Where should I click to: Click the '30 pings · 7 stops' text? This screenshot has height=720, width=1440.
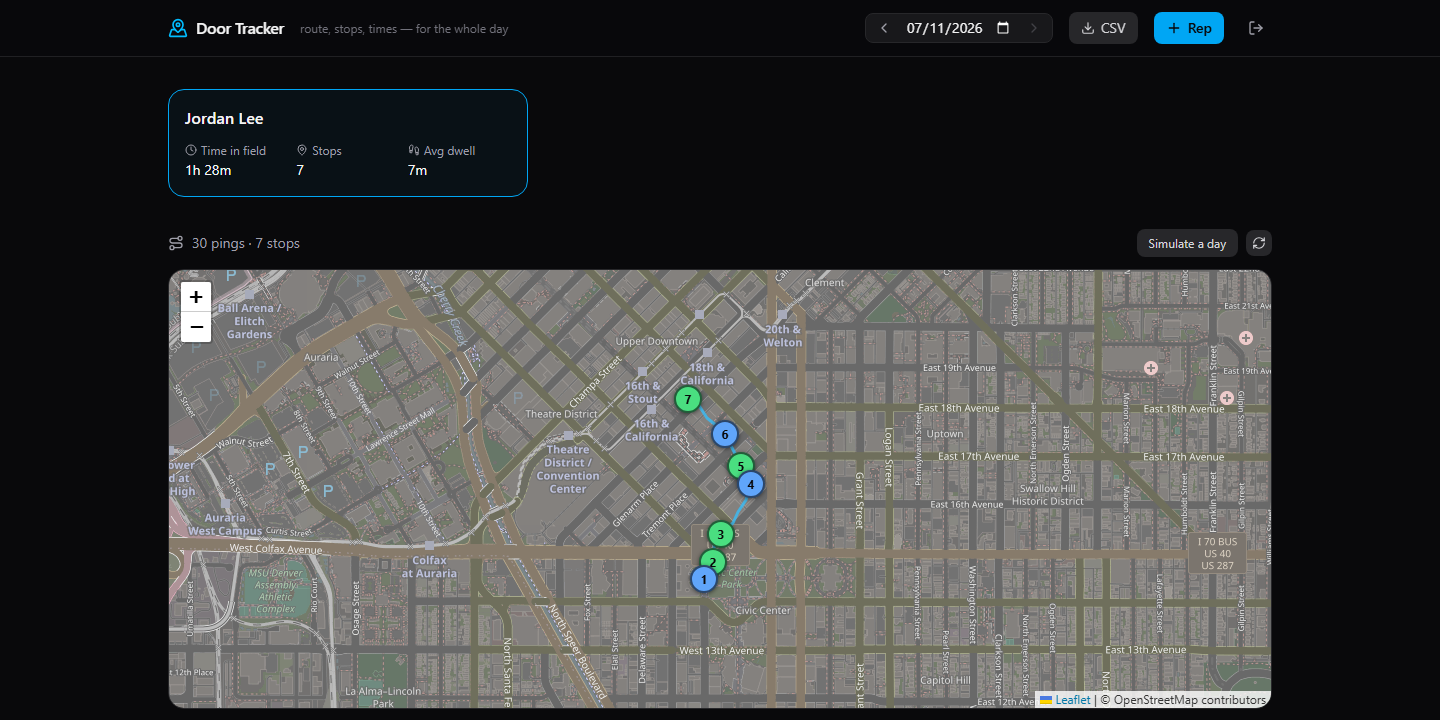coord(246,243)
